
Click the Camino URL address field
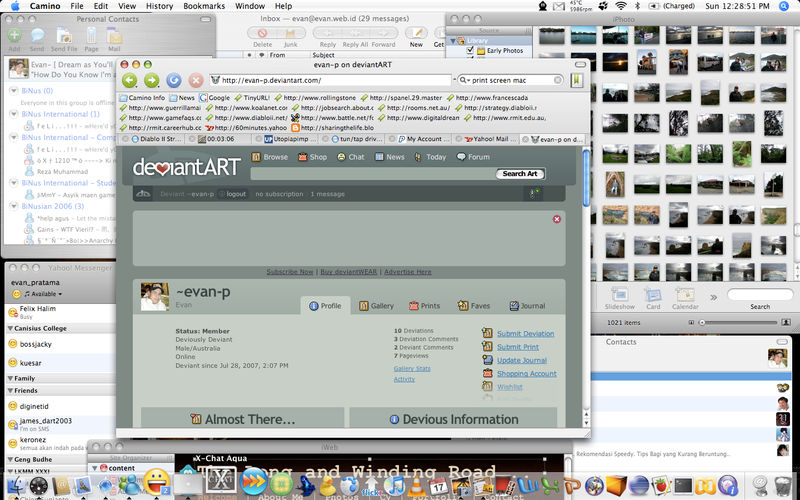tap(331, 80)
